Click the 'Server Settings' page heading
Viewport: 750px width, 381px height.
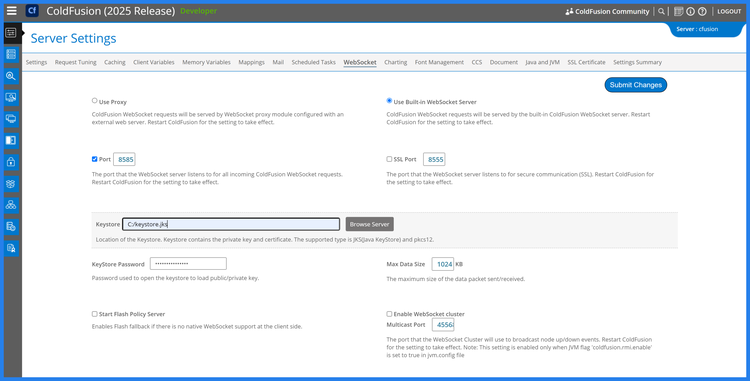click(x=73, y=38)
